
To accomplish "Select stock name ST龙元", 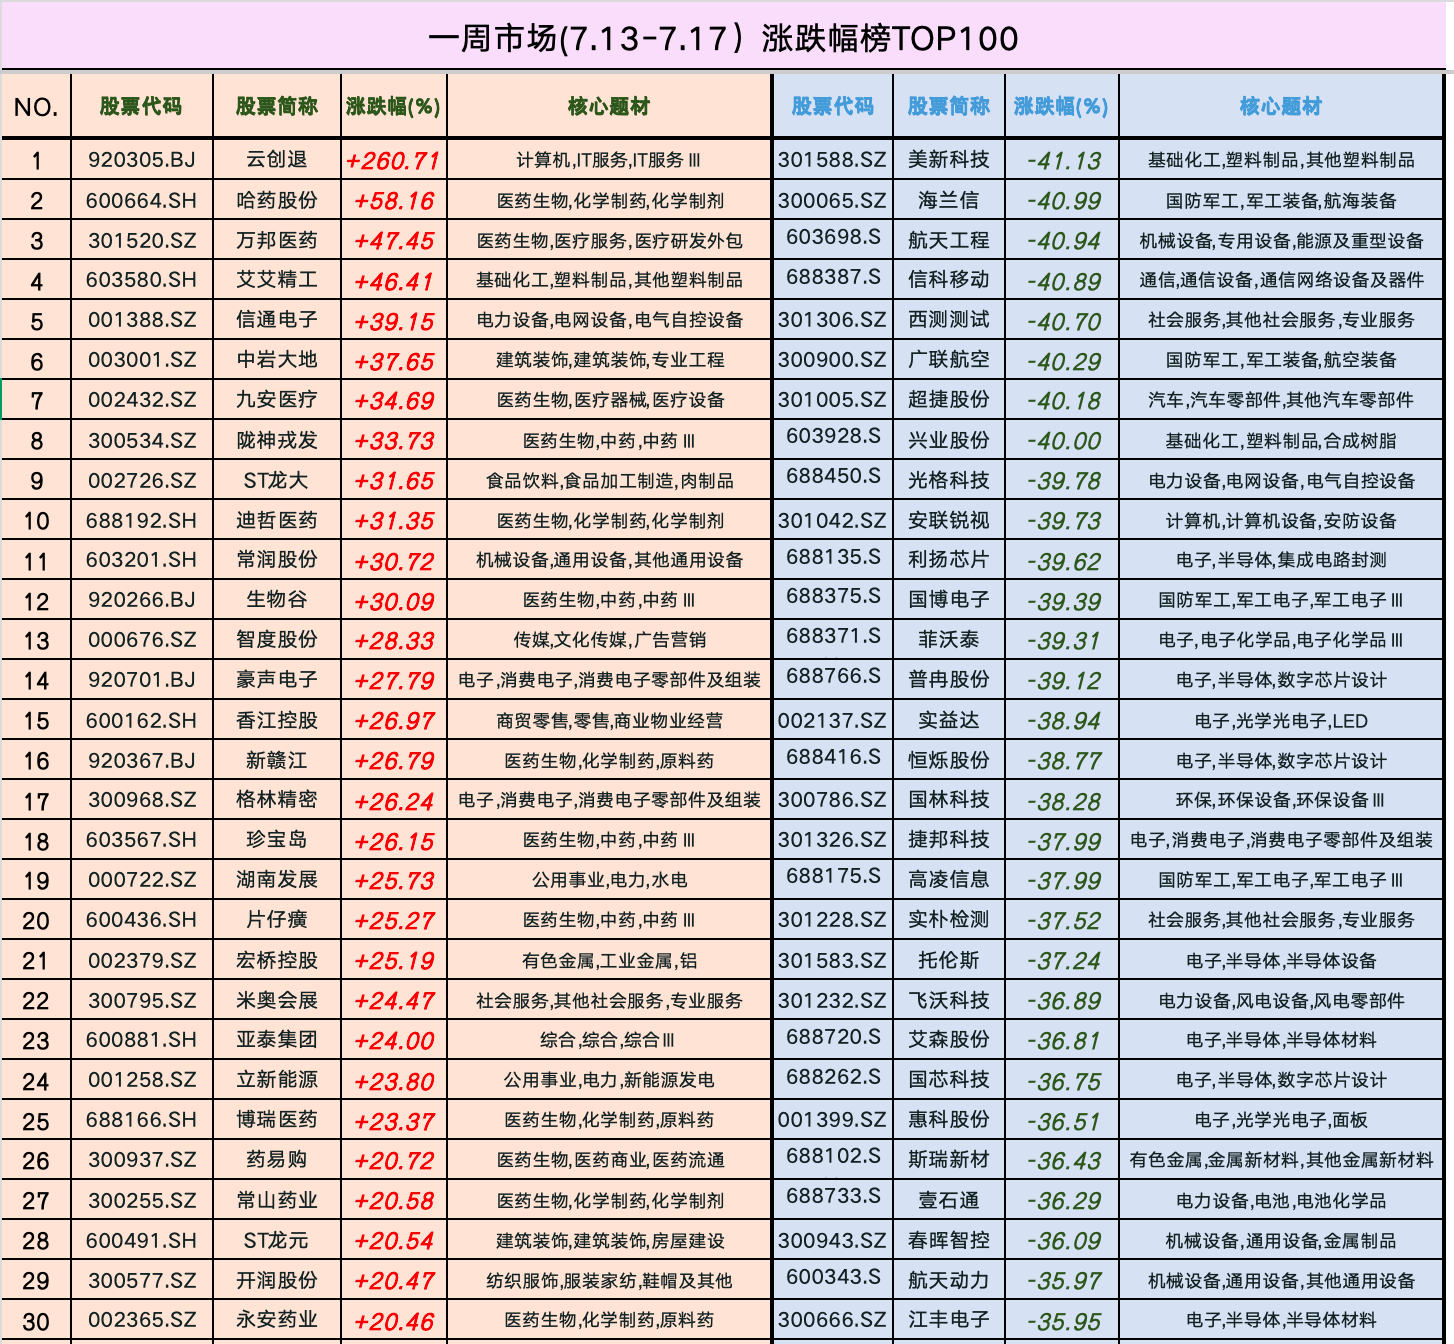I will (x=277, y=1240).
